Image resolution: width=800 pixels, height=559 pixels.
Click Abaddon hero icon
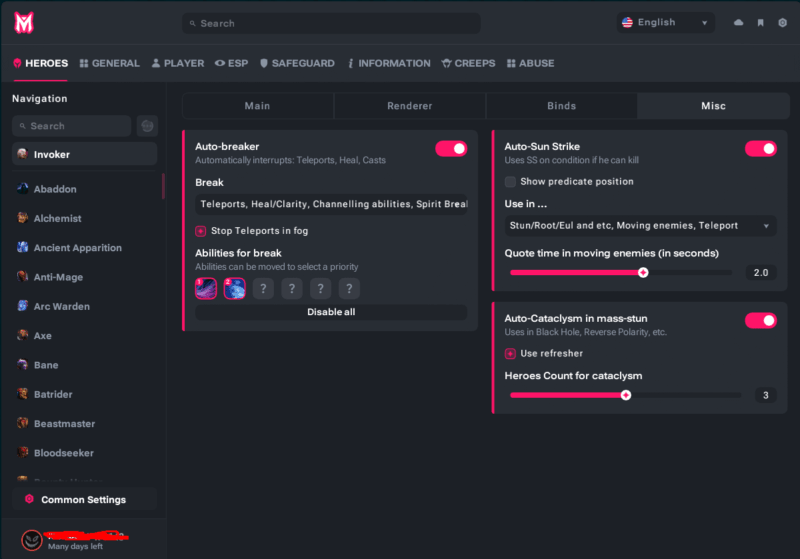tap(22, 189)
